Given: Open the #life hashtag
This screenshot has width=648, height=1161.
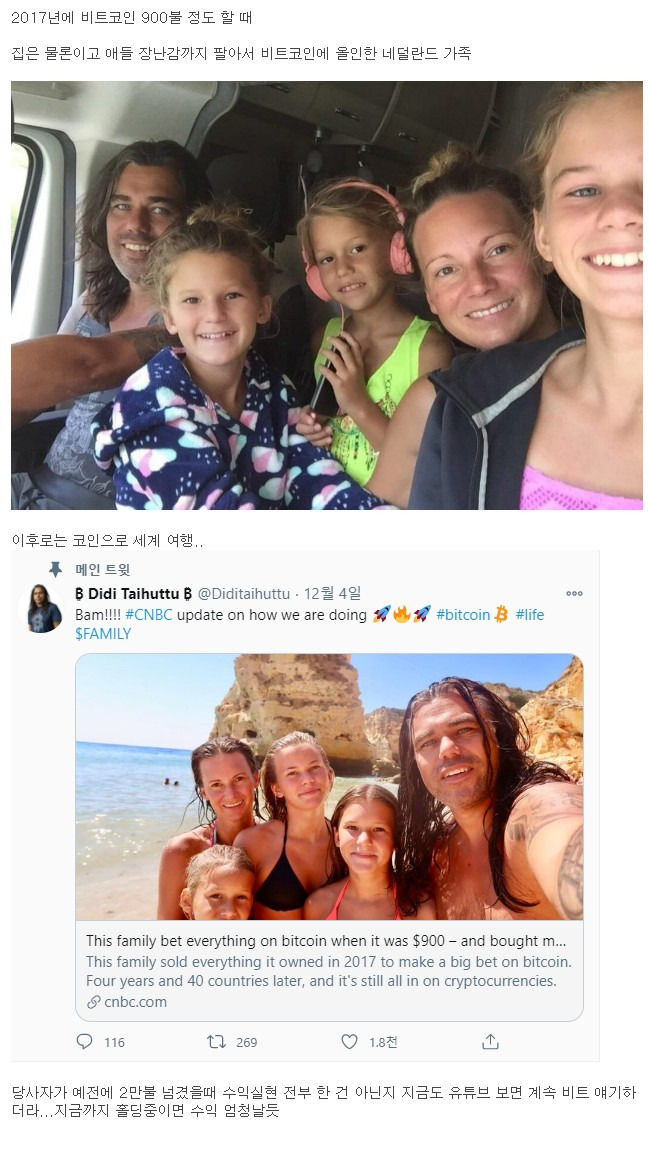Looking at the screenshot, I should click(x=530, y=615).
